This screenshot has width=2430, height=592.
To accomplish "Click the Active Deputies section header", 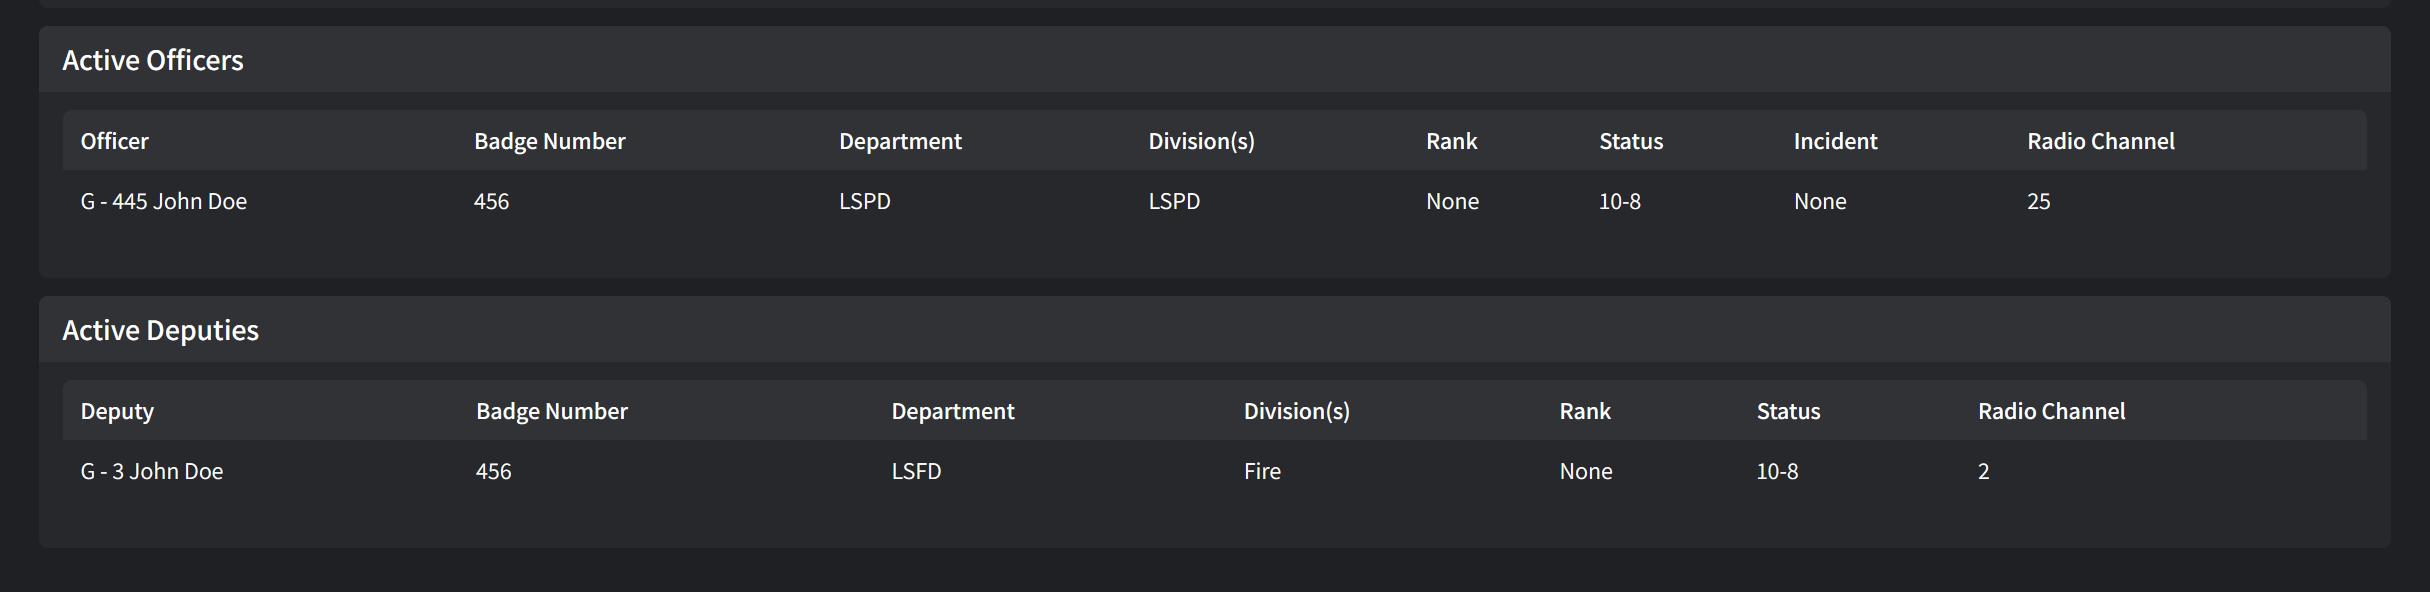I will (161, 329).
